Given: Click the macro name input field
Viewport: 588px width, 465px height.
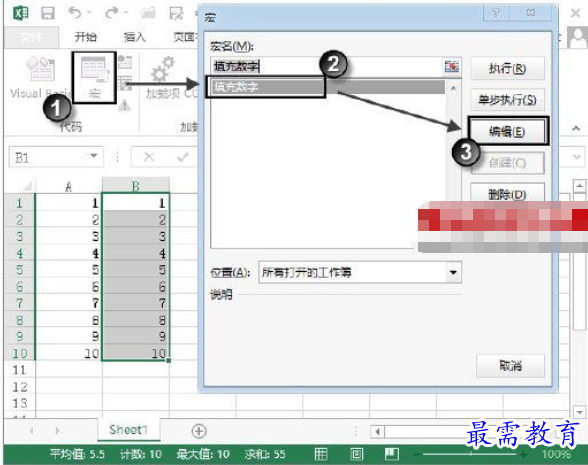Looking at the screenshot, I should pyautogui.click(x=327, y=67).
